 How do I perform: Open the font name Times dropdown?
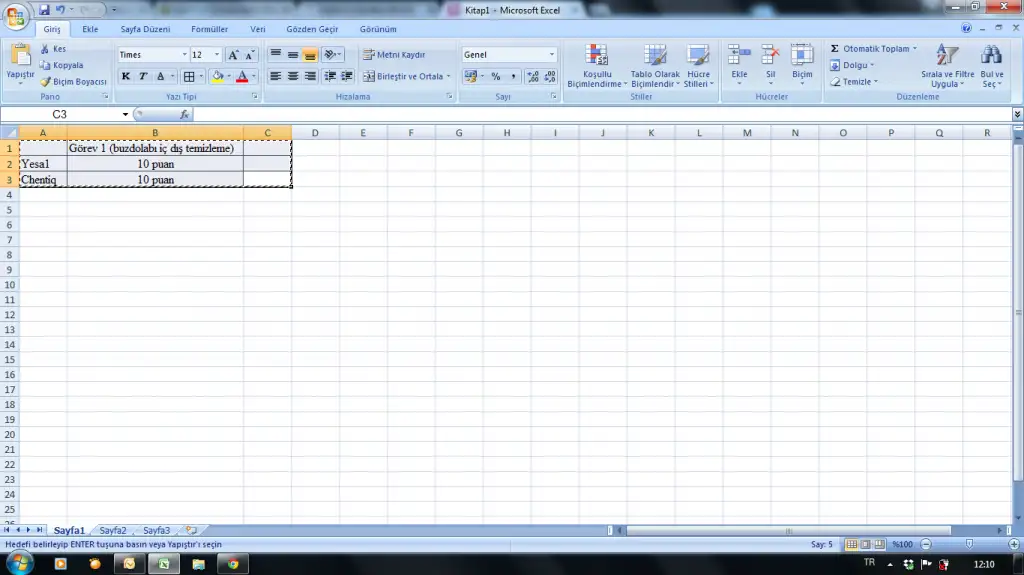point(184,55)
